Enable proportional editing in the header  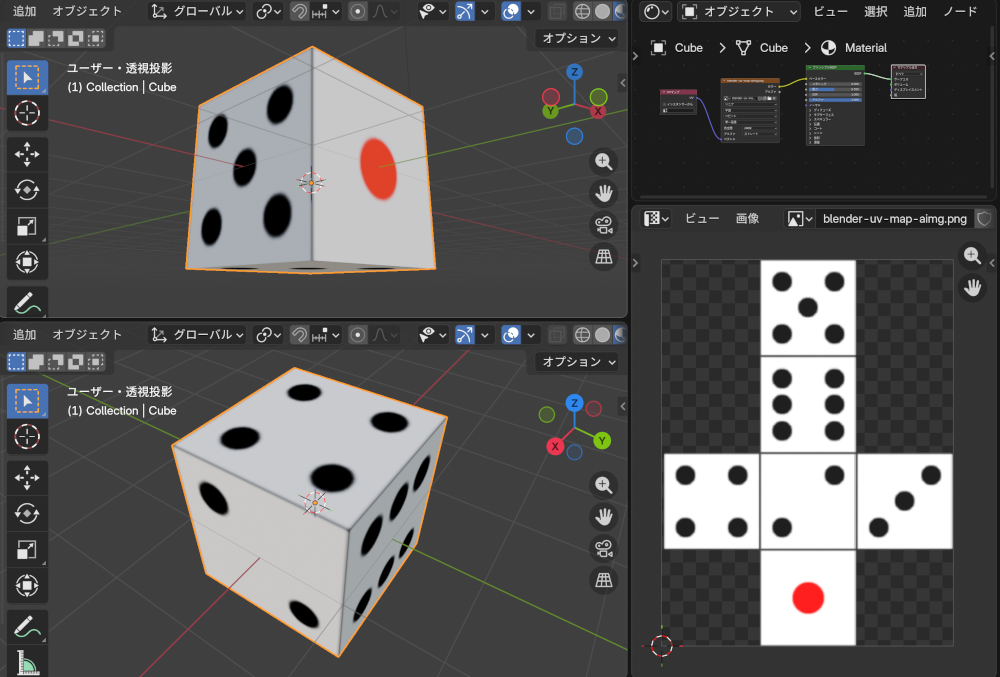click(357, 11)
